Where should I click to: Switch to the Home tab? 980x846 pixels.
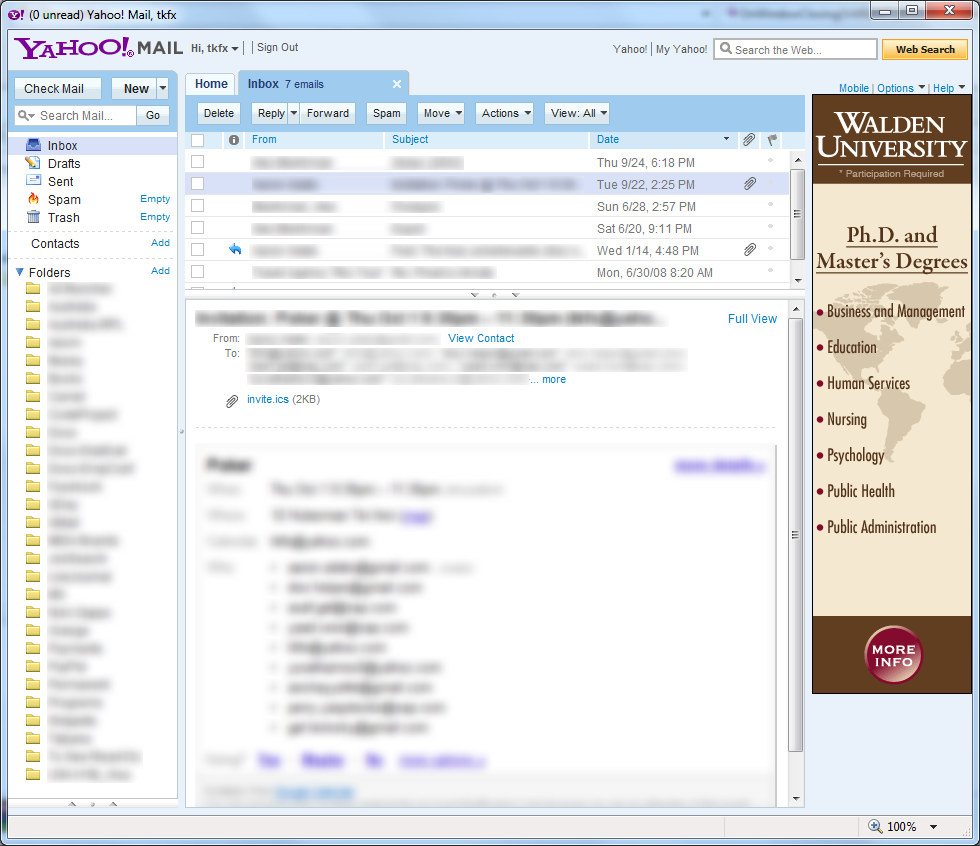pos(211,84)
